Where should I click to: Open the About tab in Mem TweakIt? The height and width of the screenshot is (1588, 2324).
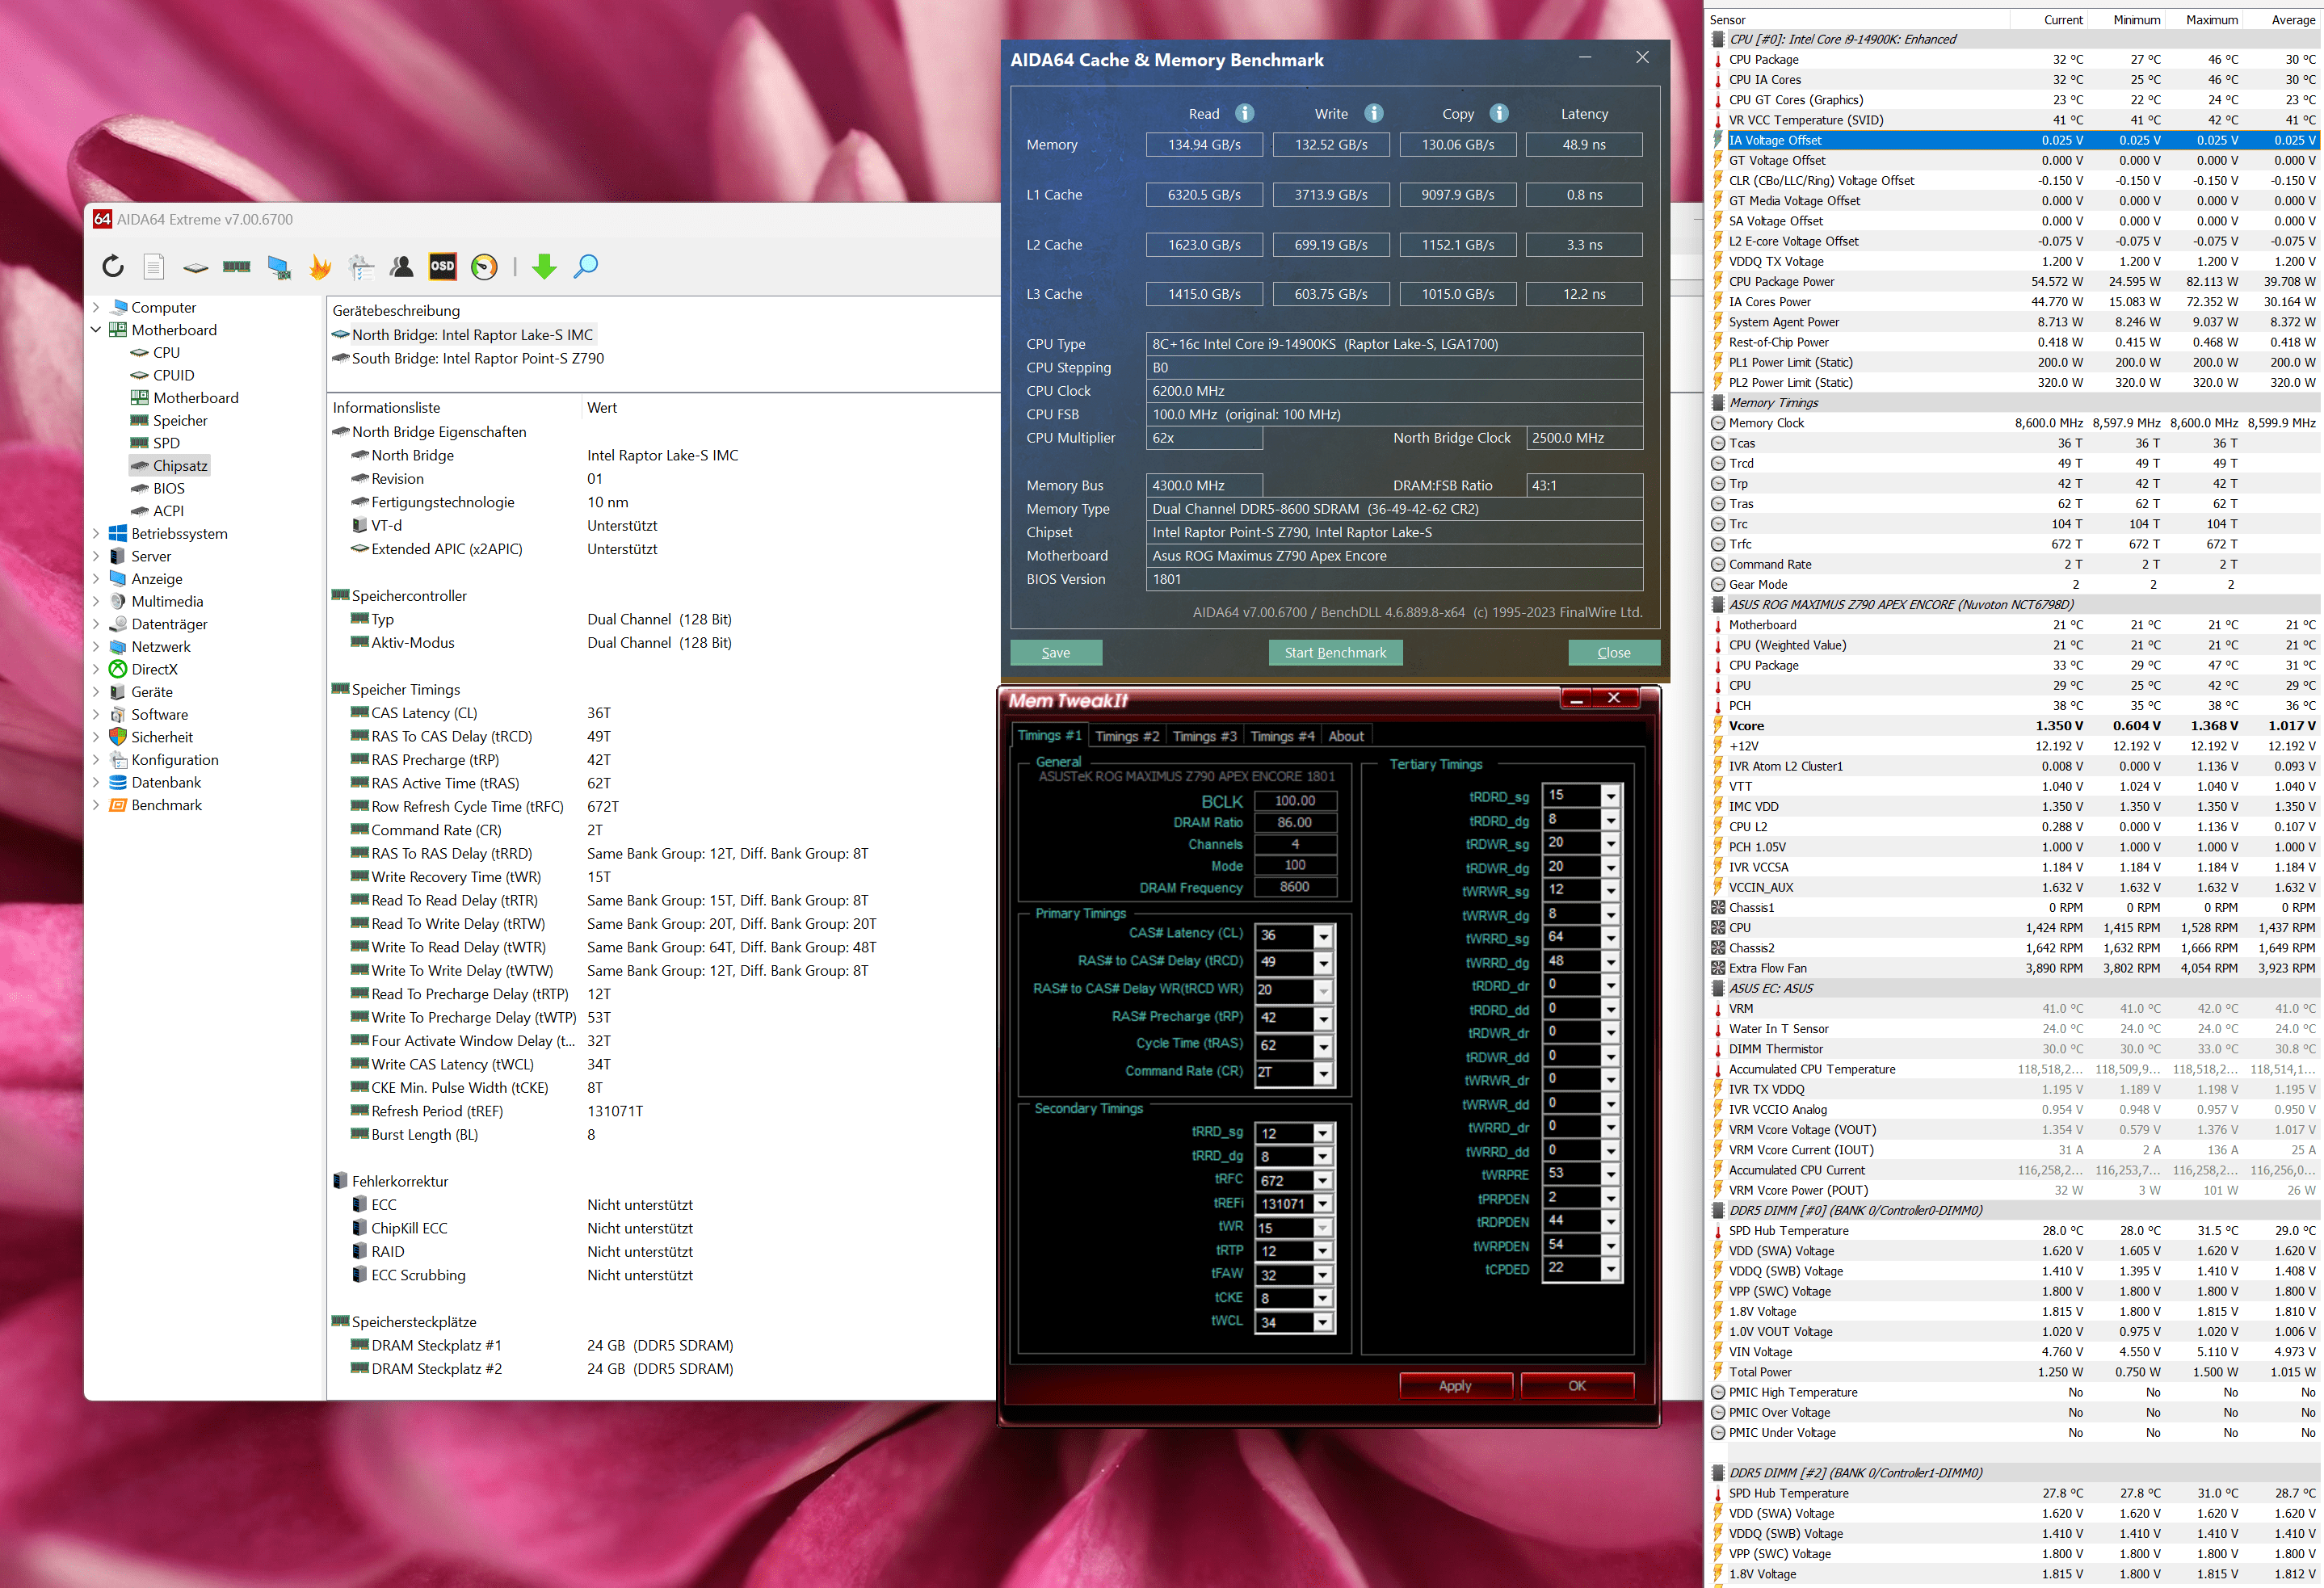pos(1345,736)
